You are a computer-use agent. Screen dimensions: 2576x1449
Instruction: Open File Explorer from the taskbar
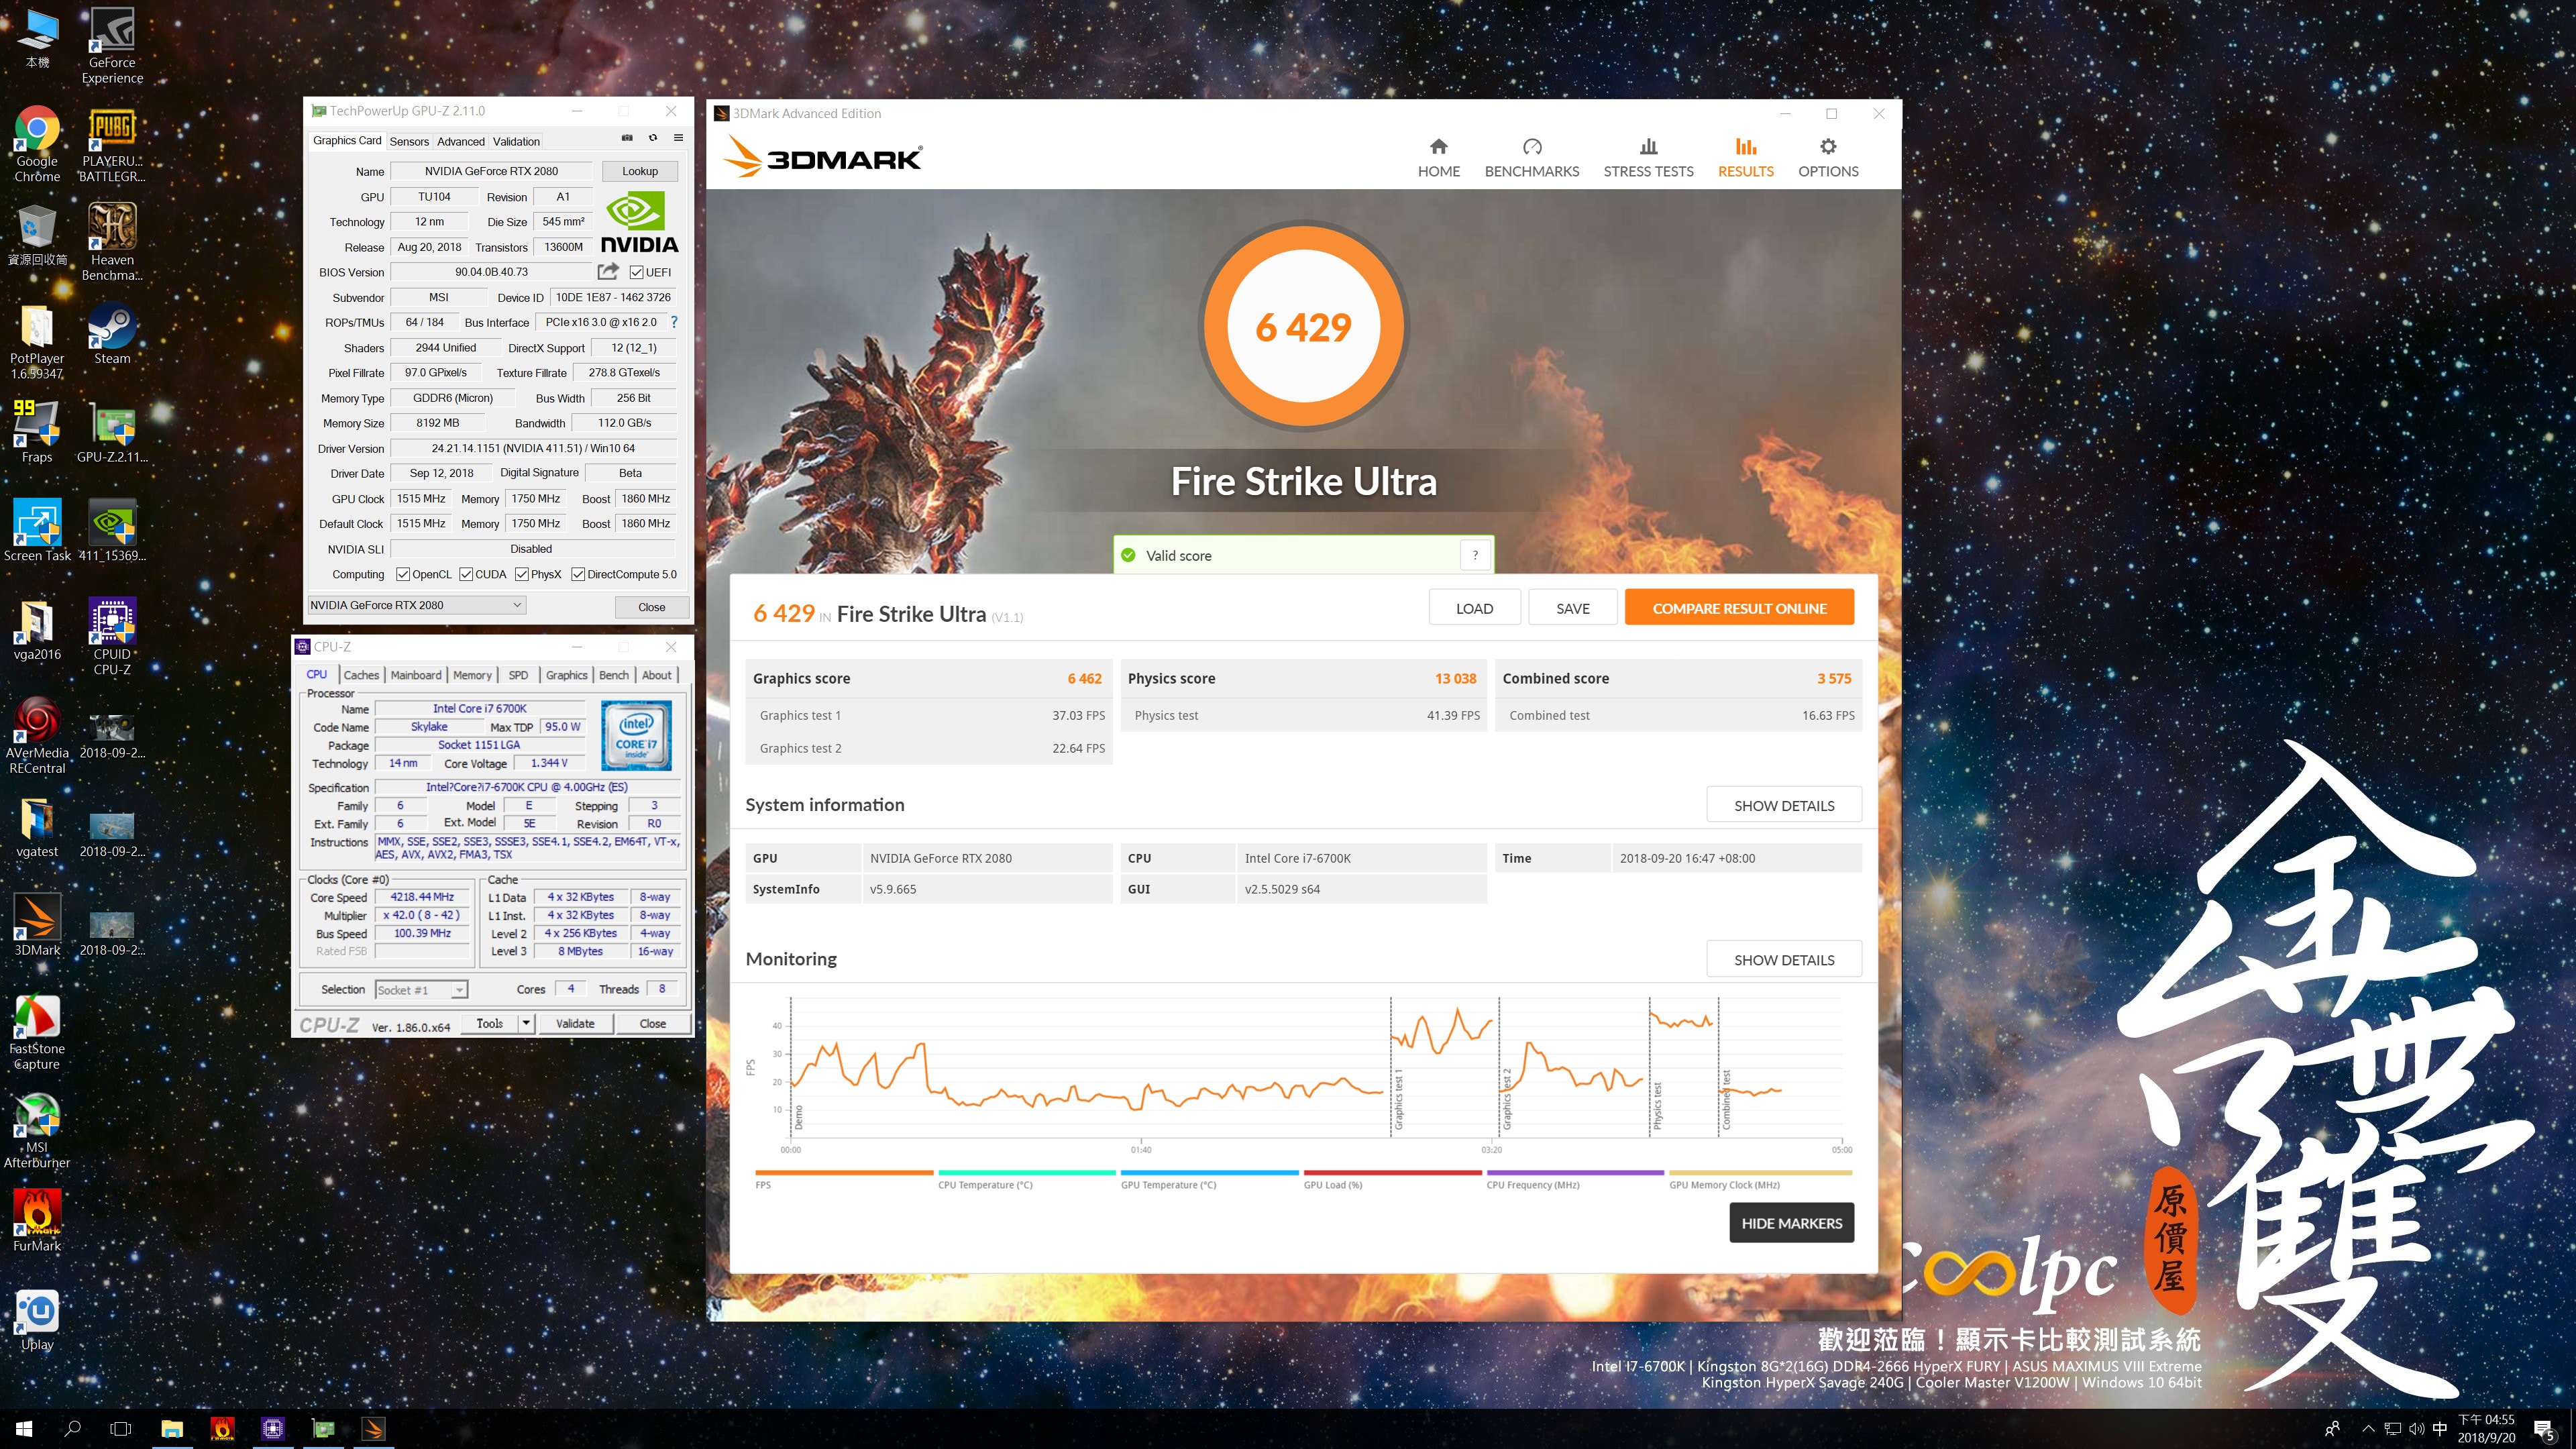172,1429
